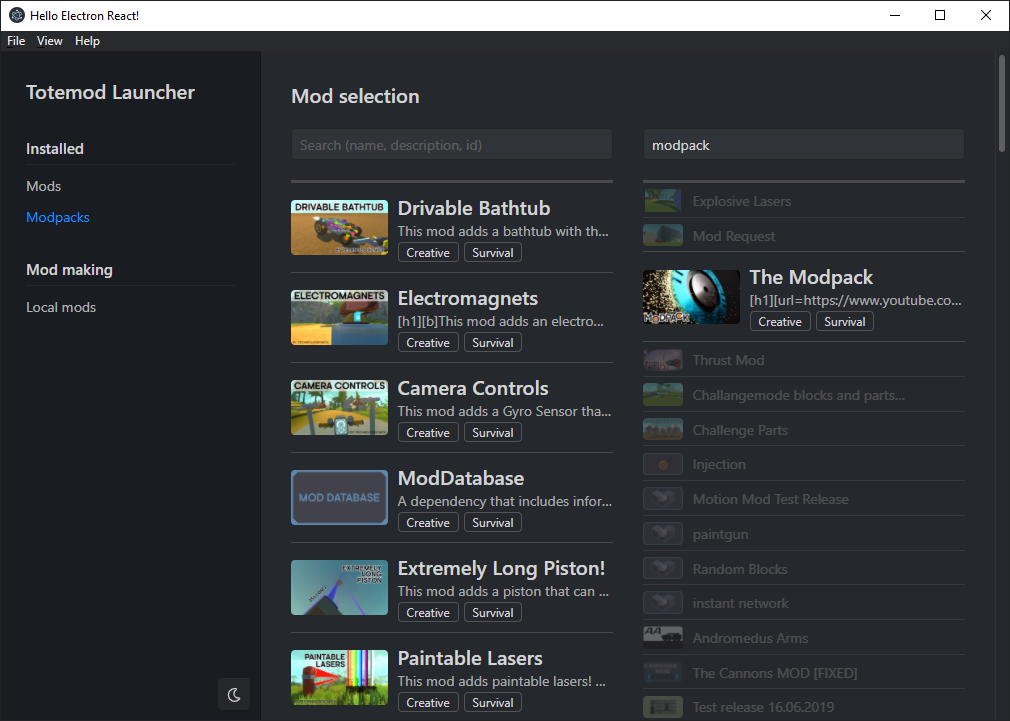Toggle dark mode with the moon icon
Screen dimensions: 1010x721
pyautogui.click(x=233, y=693)
